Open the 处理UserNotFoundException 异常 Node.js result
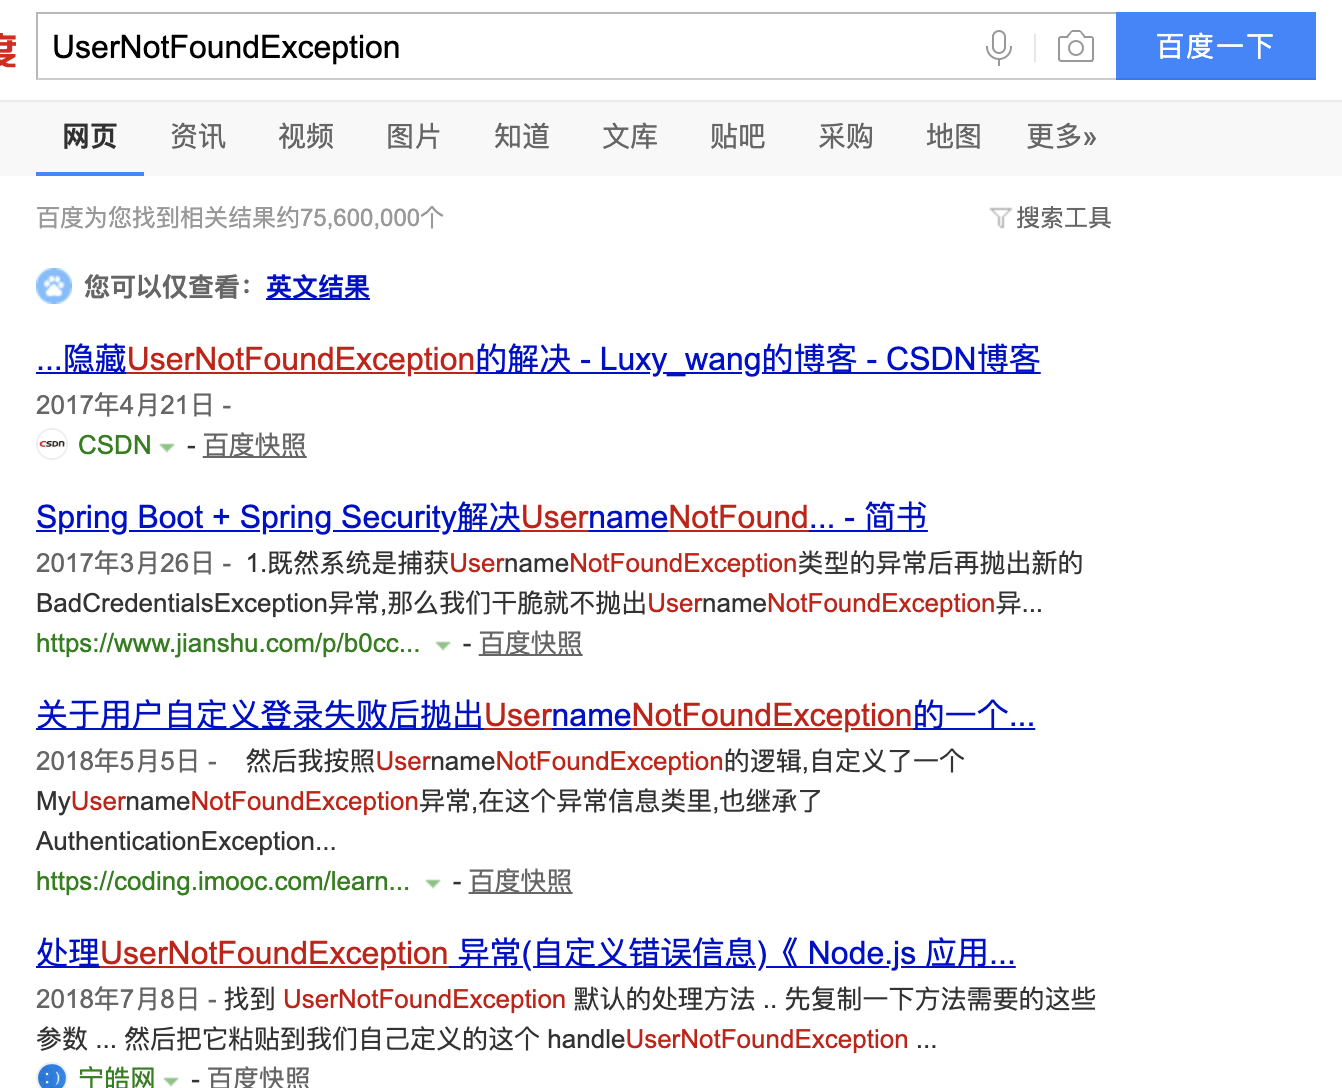1342x1088 pixels. 525,953
